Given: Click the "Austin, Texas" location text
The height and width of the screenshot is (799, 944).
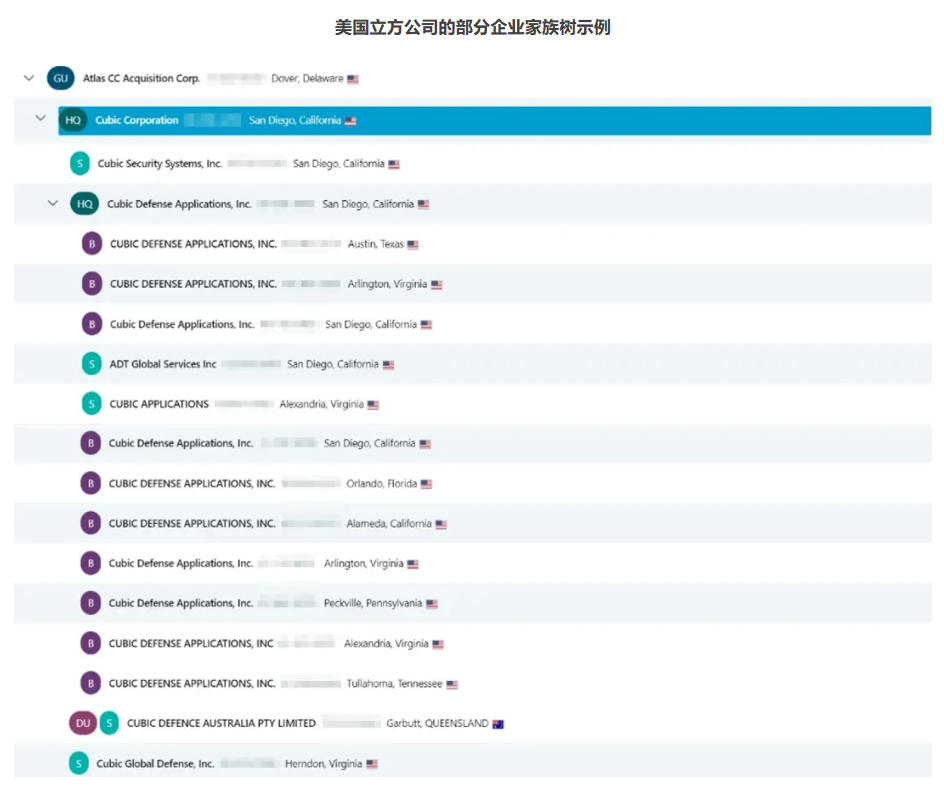Looking at the screenshot, I should click(x=376, y=244).
